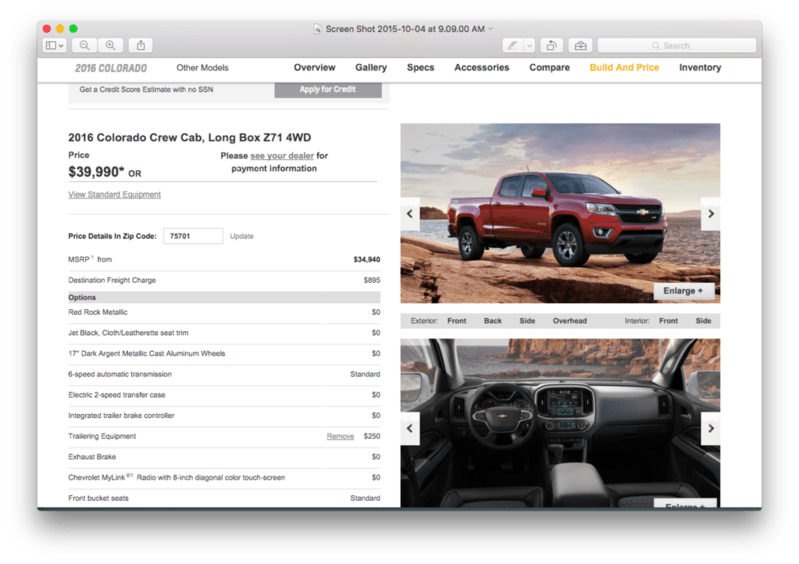Click the $39,990 price text
Image resolution: width=799 pixels, height=564 pixels.
click(96, 172)
